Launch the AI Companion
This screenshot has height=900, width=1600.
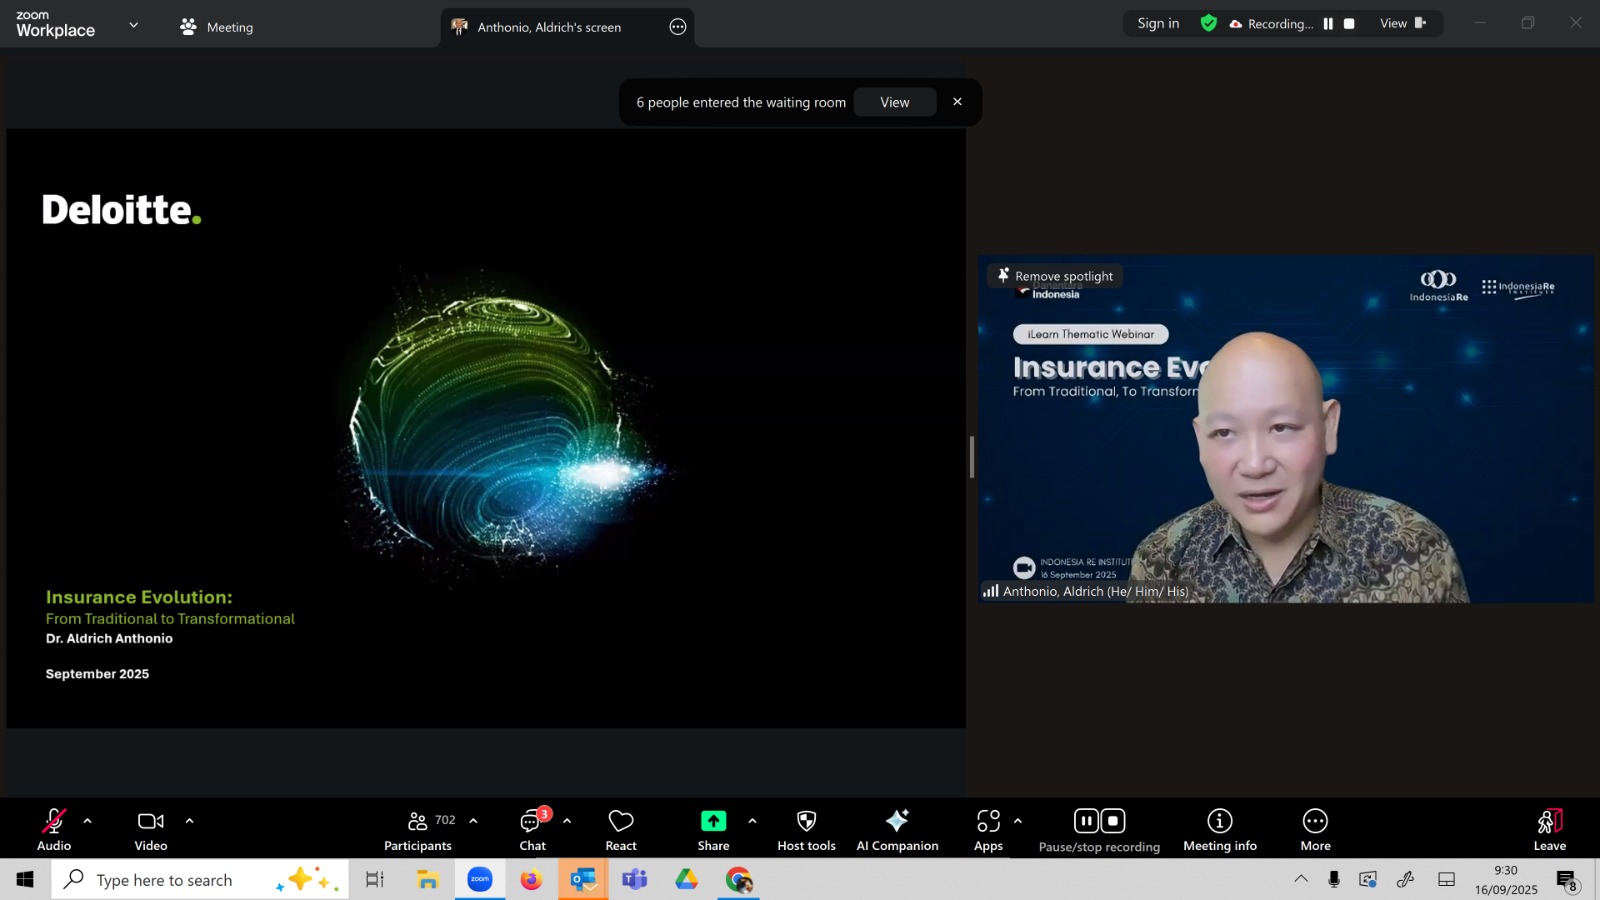point(897,829)
